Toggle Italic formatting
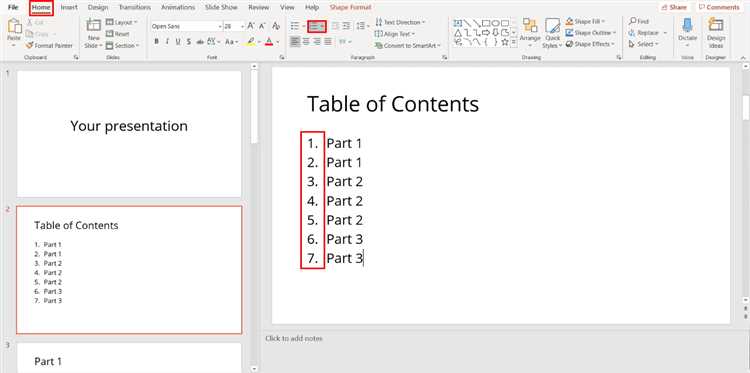Image resolution: width=750 pixels, height=373 pixels. tap(167, 42)
